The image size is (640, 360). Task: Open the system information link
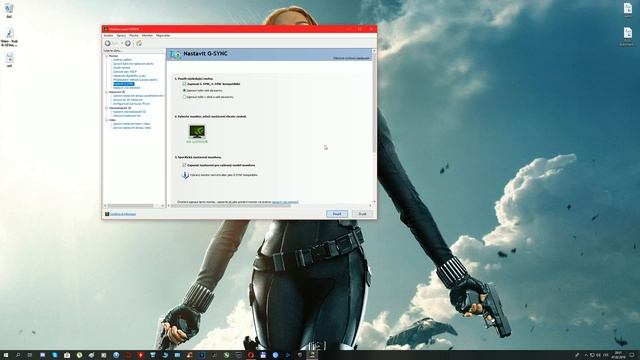tap(122, 214)
